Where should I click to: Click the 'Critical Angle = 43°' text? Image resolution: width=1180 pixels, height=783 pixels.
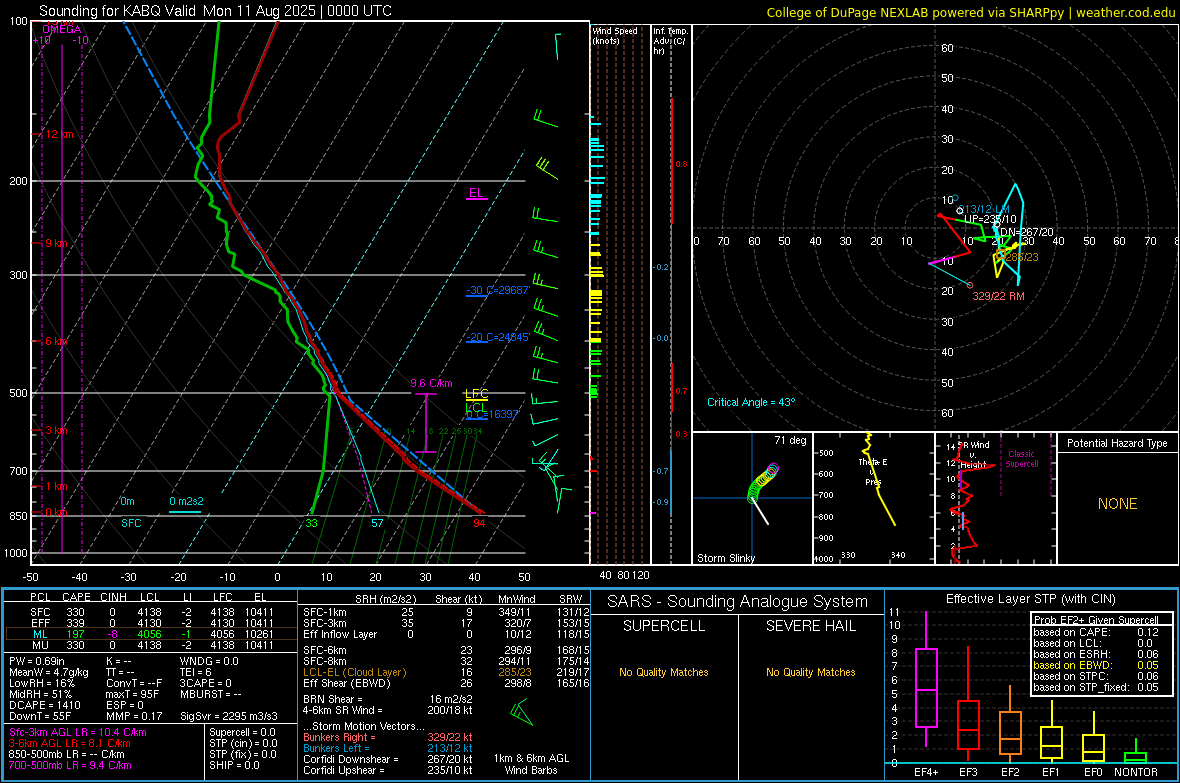[751, 402]
